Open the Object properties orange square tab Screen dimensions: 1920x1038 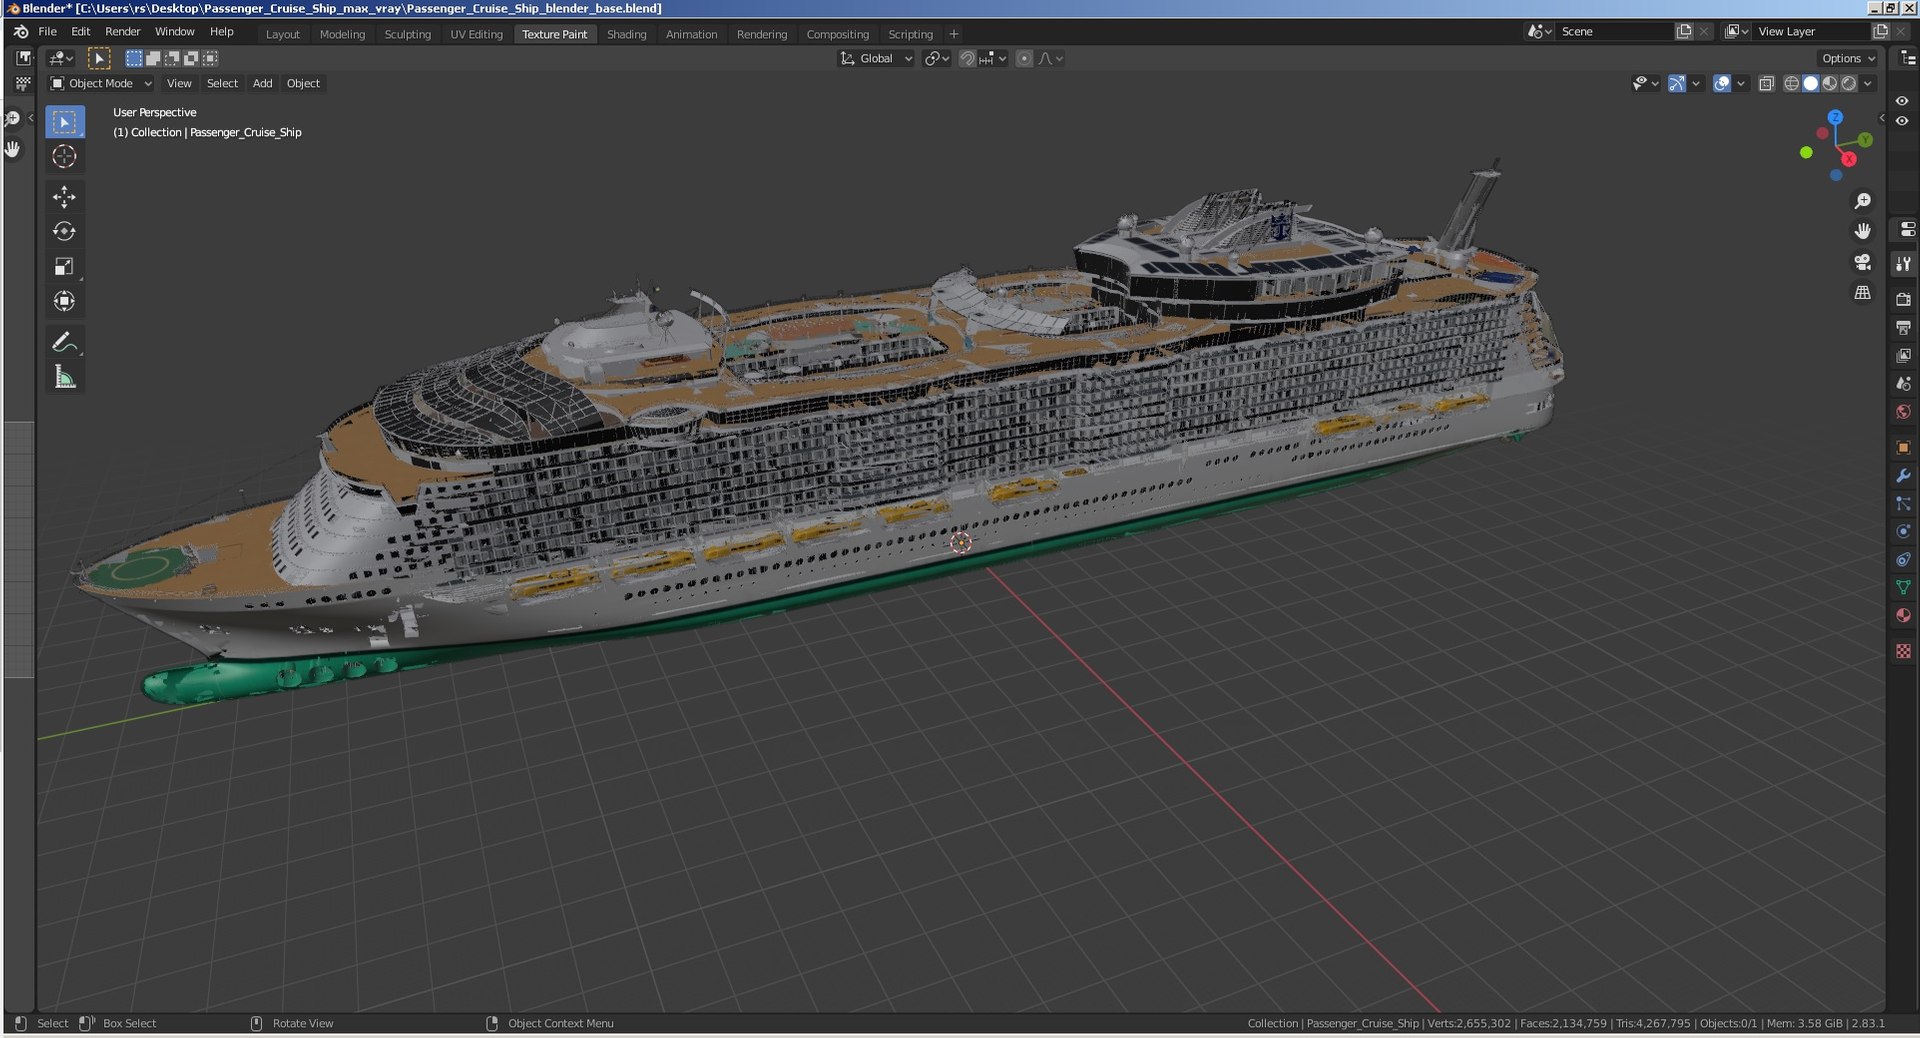(x=1903, y=447)
